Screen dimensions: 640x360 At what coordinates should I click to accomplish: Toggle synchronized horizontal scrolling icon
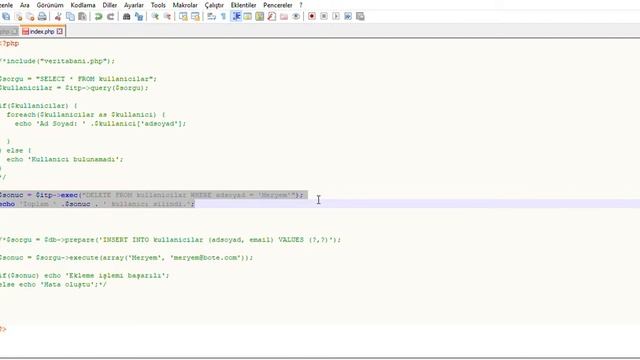point(196,16)
